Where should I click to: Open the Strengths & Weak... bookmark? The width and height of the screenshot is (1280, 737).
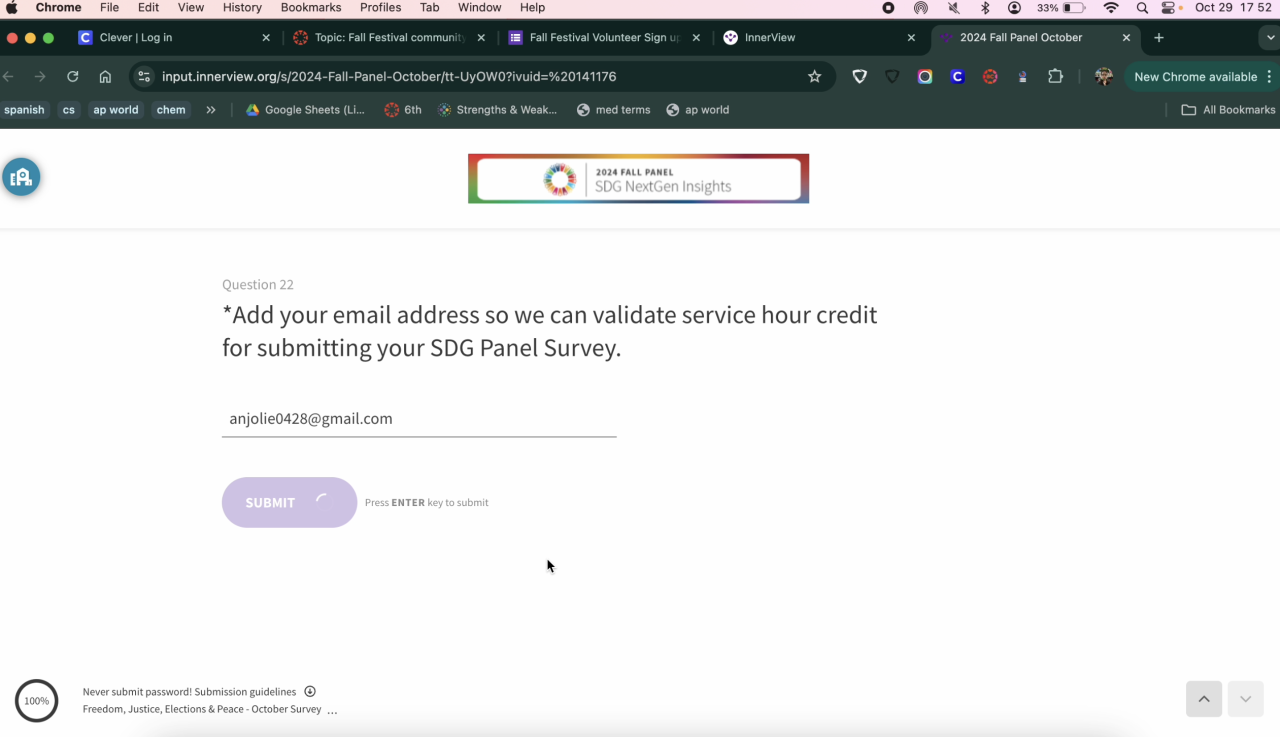pos(498,110)
